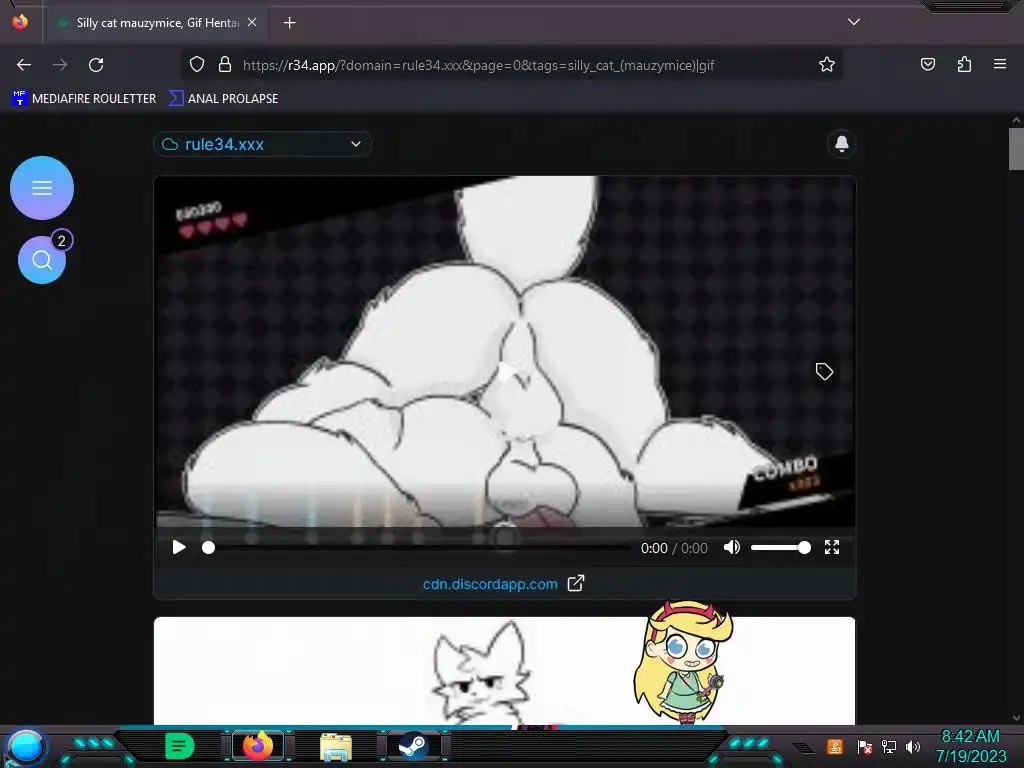Bookmark this page with the star icon
This screenshot has height=768, width=1024.
pos(827,65)
